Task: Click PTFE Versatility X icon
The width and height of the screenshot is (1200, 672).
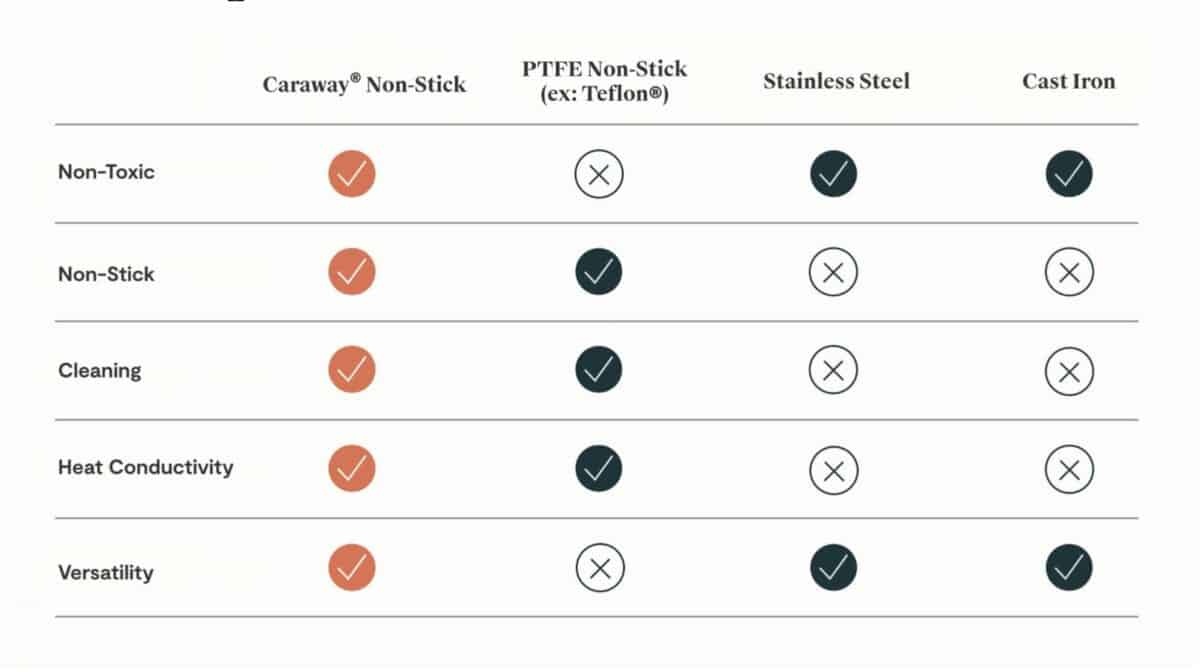Action: point(599,568)
